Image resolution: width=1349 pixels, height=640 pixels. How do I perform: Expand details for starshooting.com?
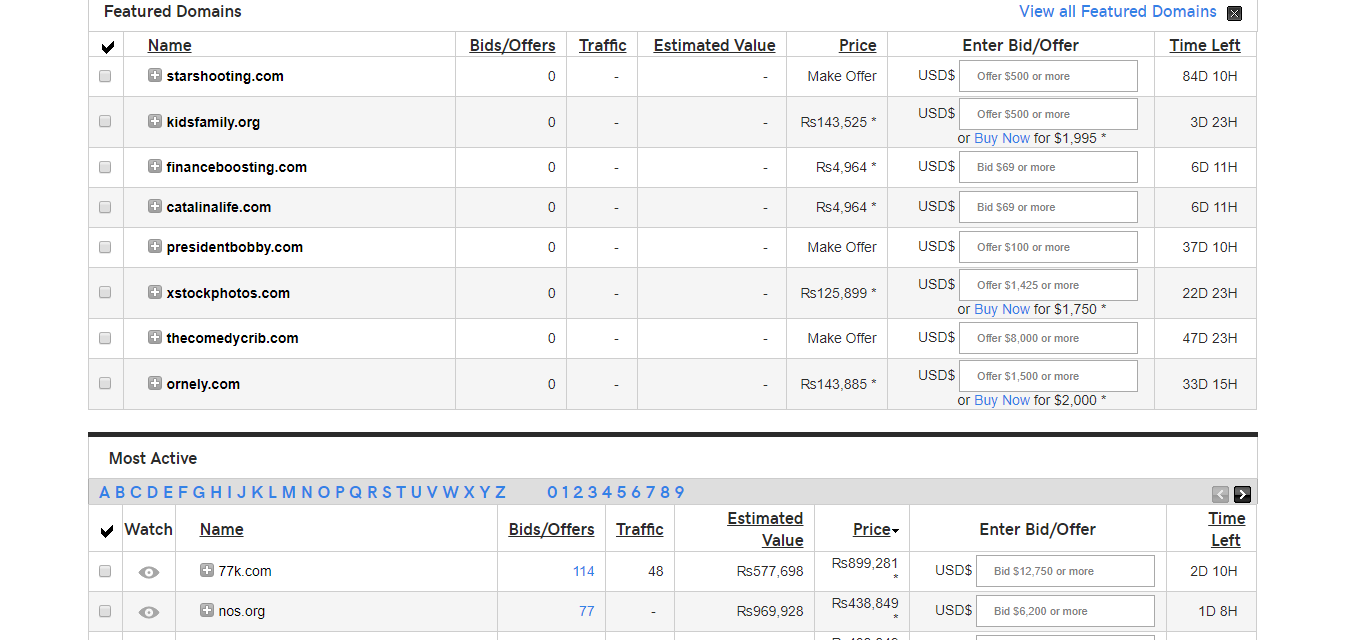click(x=155, y=75)
